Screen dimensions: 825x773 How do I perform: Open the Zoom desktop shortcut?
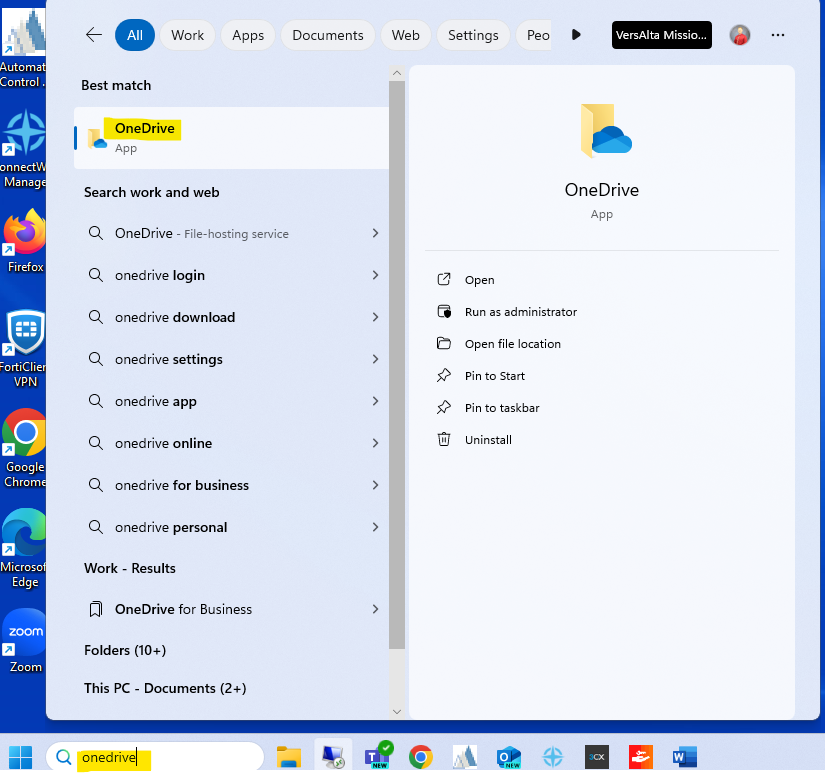23,641
